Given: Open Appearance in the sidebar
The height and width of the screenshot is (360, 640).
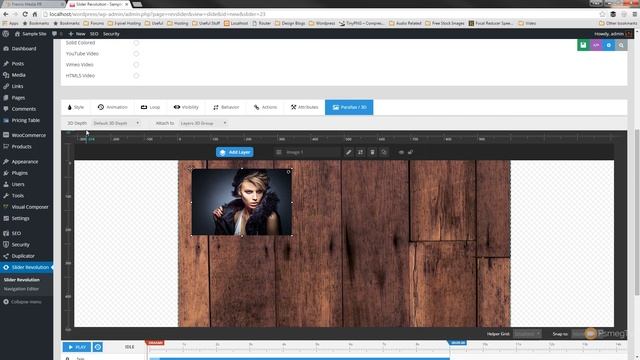Looking at the screenshot, I should point(24,162).
